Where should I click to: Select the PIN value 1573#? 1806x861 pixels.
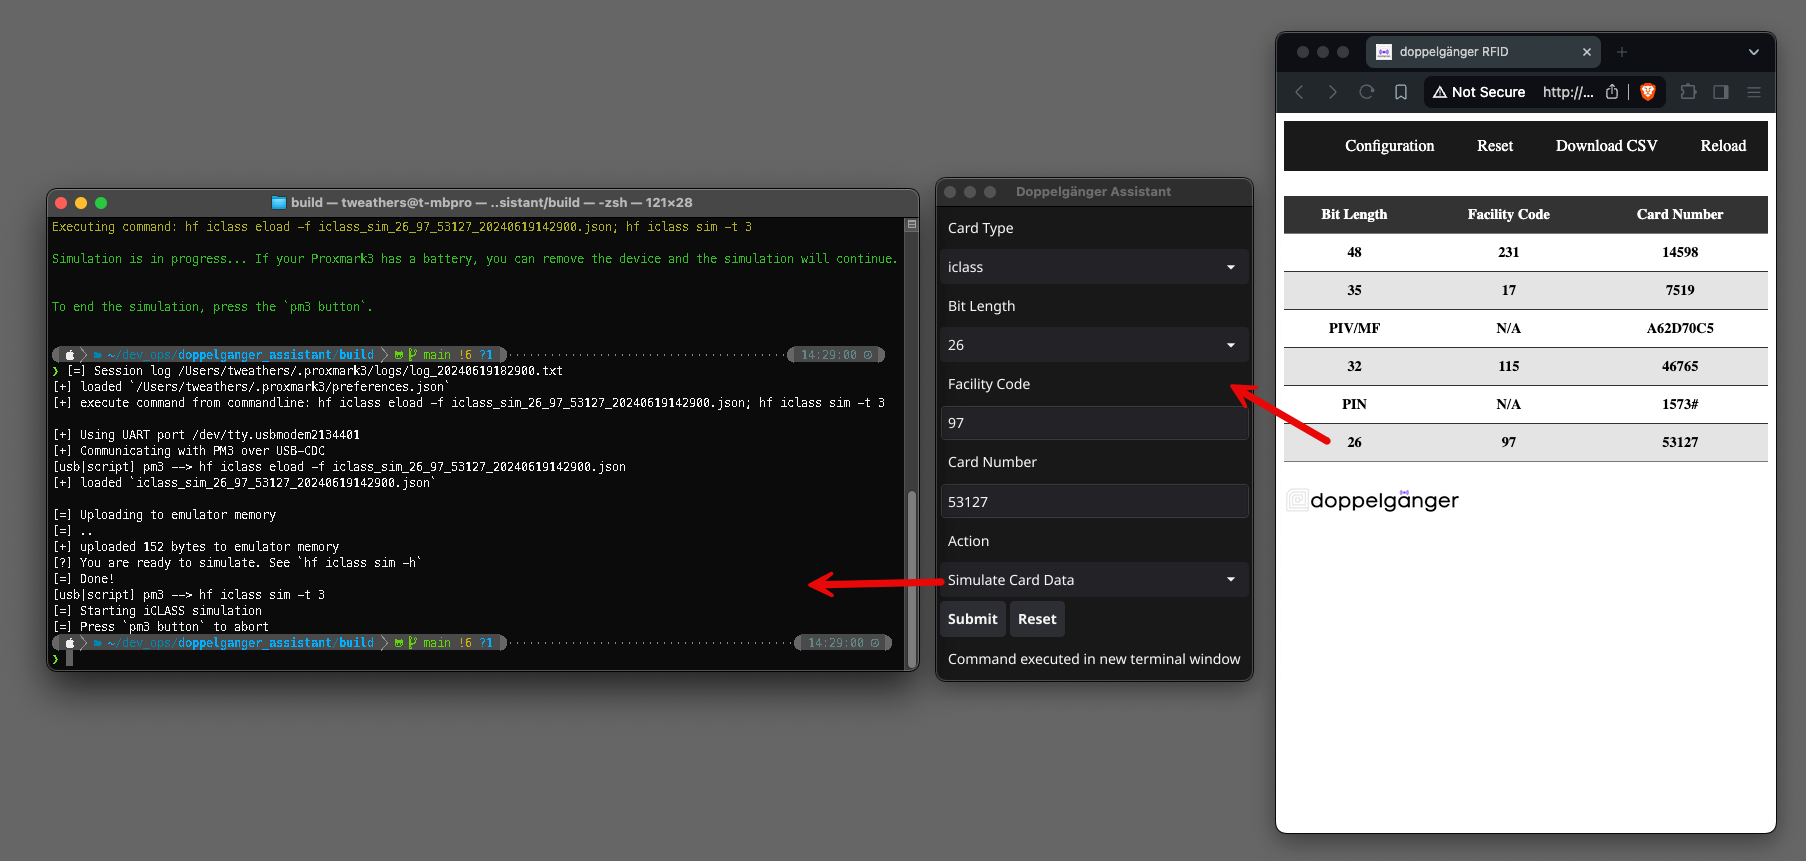(x=1680, y=404)
